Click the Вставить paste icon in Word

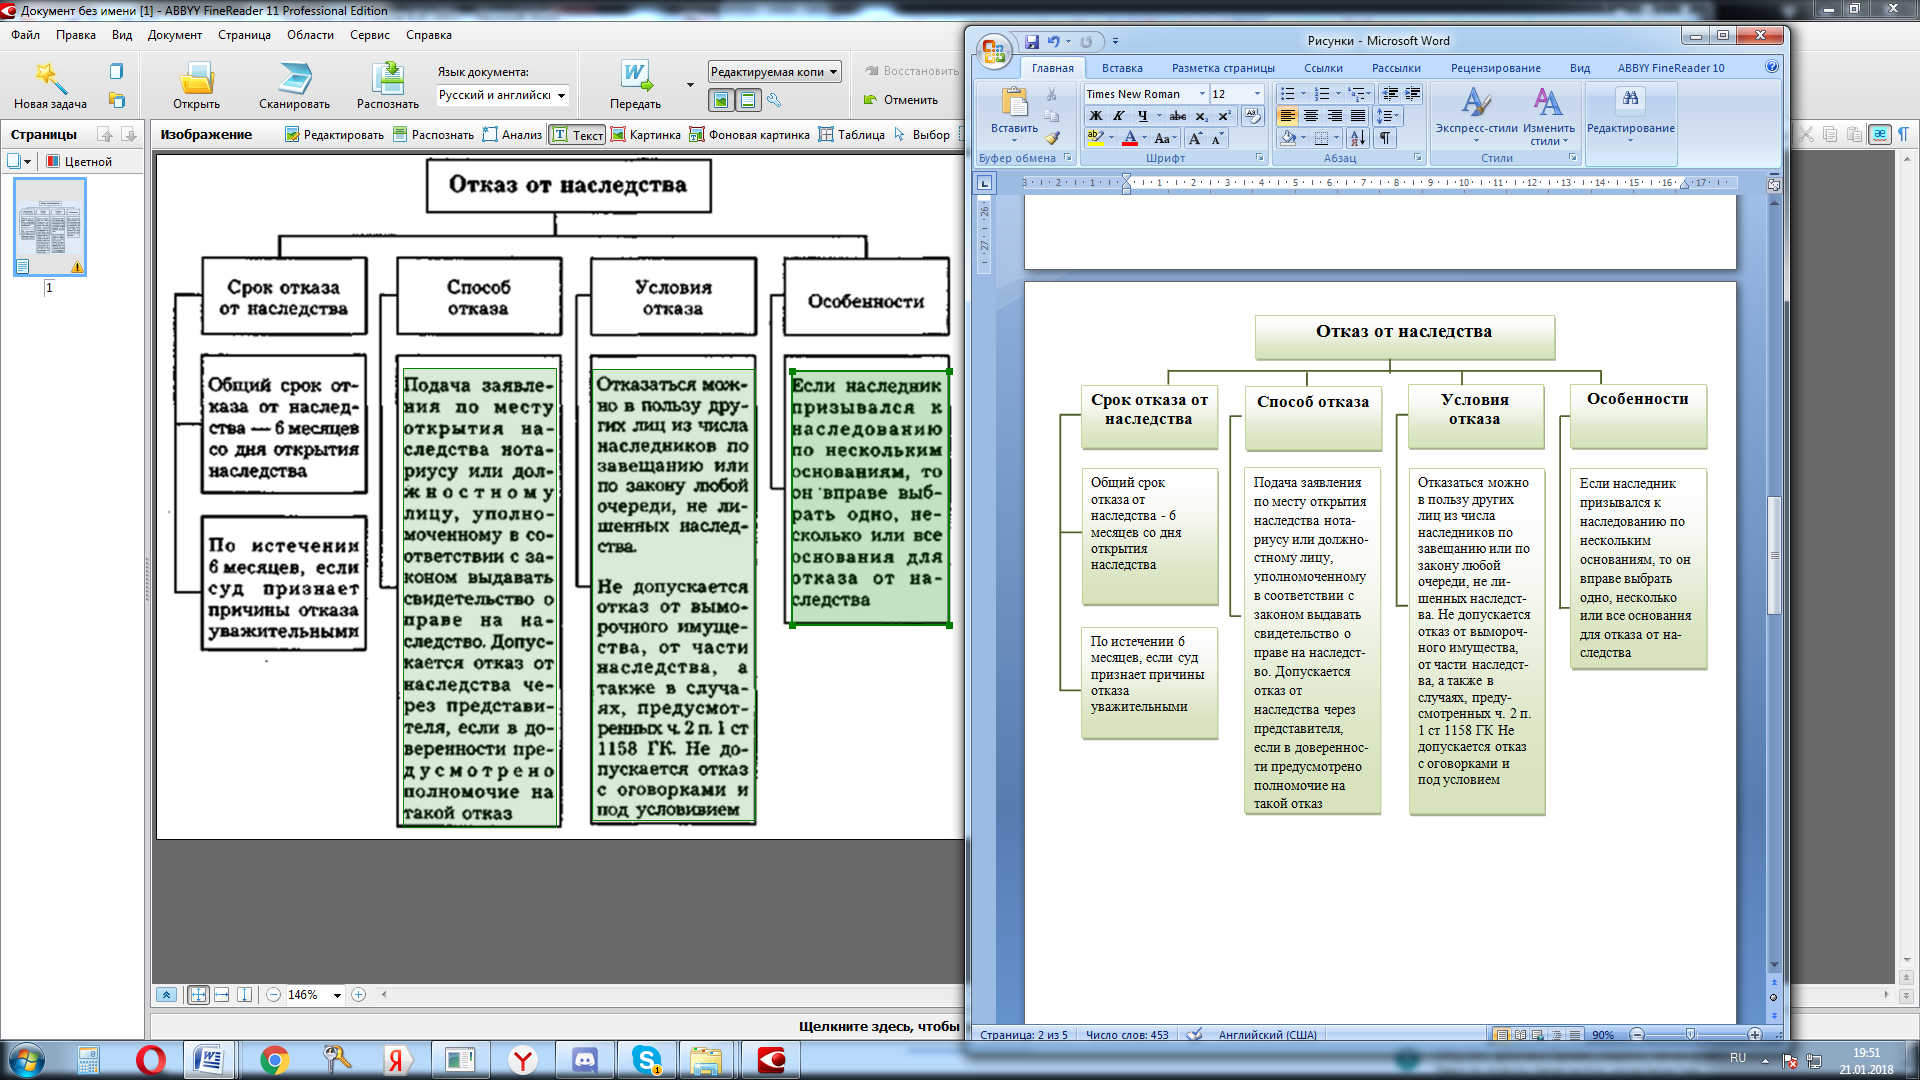pyautogui.click(x=1014, y=102)
